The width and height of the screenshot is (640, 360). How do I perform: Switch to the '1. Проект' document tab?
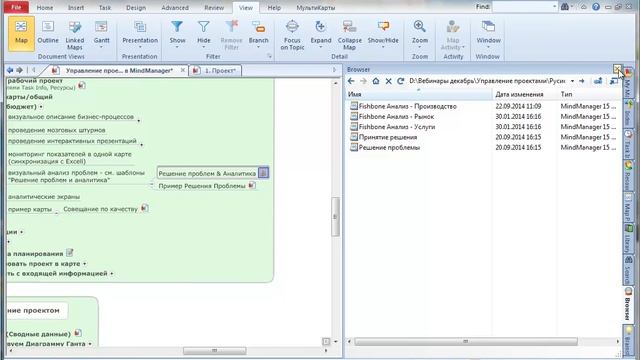coord(216,71)
